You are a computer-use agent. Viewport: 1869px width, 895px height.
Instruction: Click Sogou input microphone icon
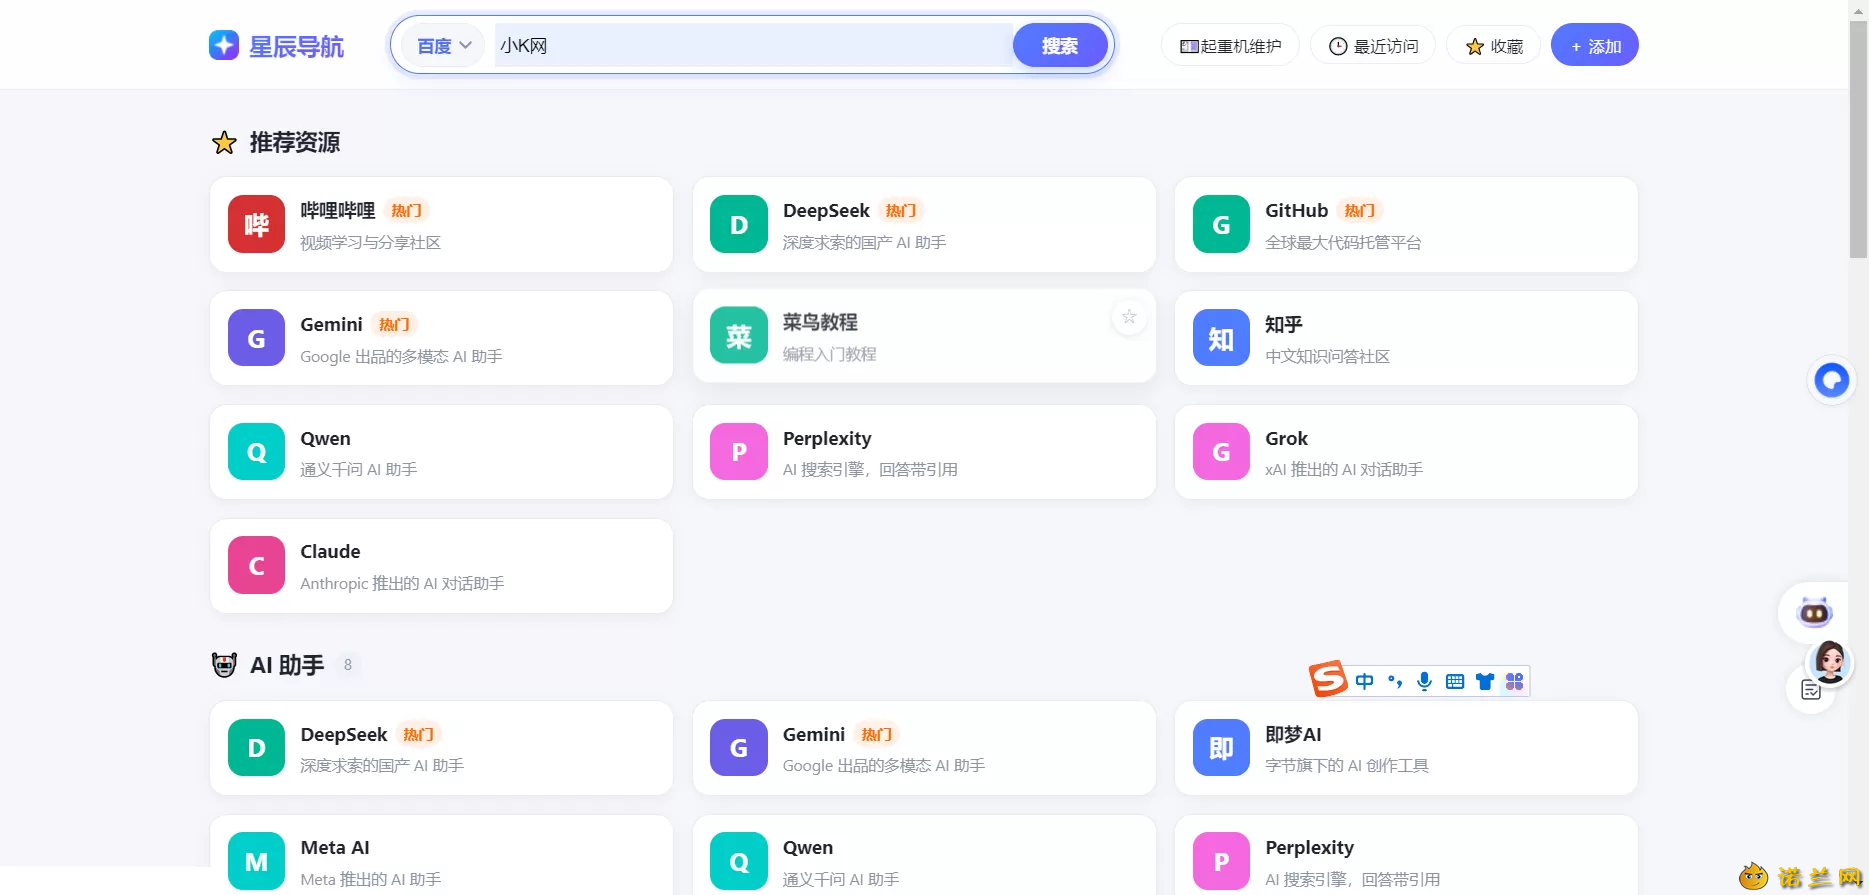point(1425,681)
